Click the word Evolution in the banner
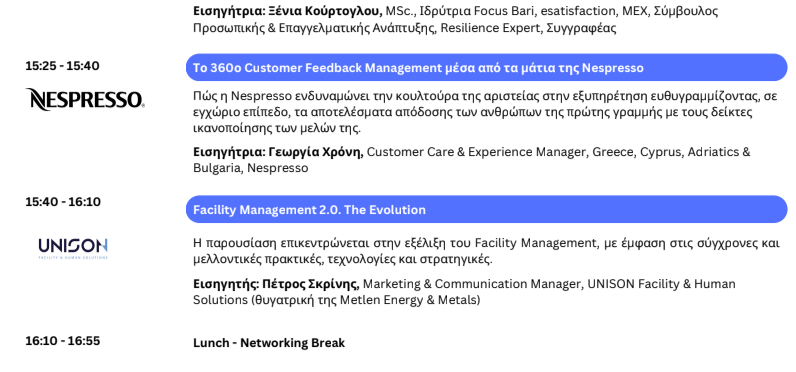The width and height of the screenshot is (796, 372). (x=397, y=210)
